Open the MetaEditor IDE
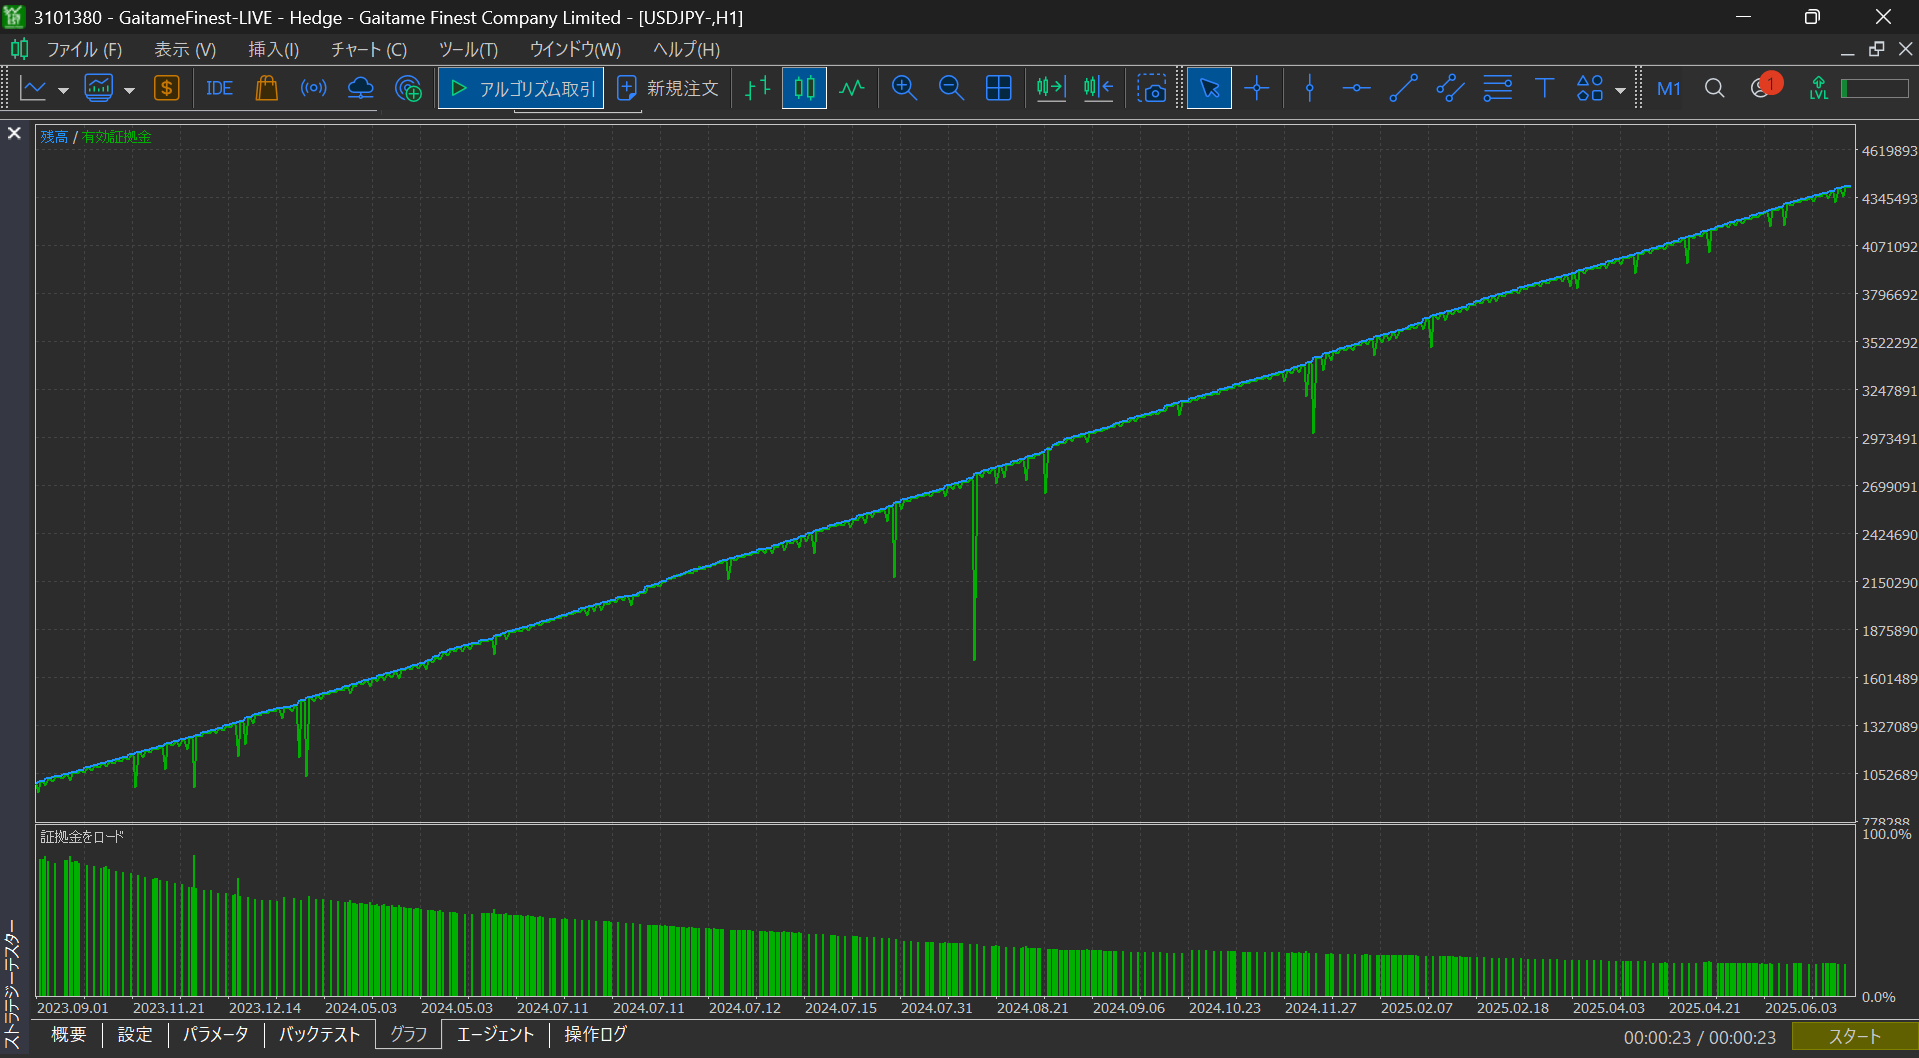The height and width of the screenshot is (1058, 1919). [x=219, y=89]
